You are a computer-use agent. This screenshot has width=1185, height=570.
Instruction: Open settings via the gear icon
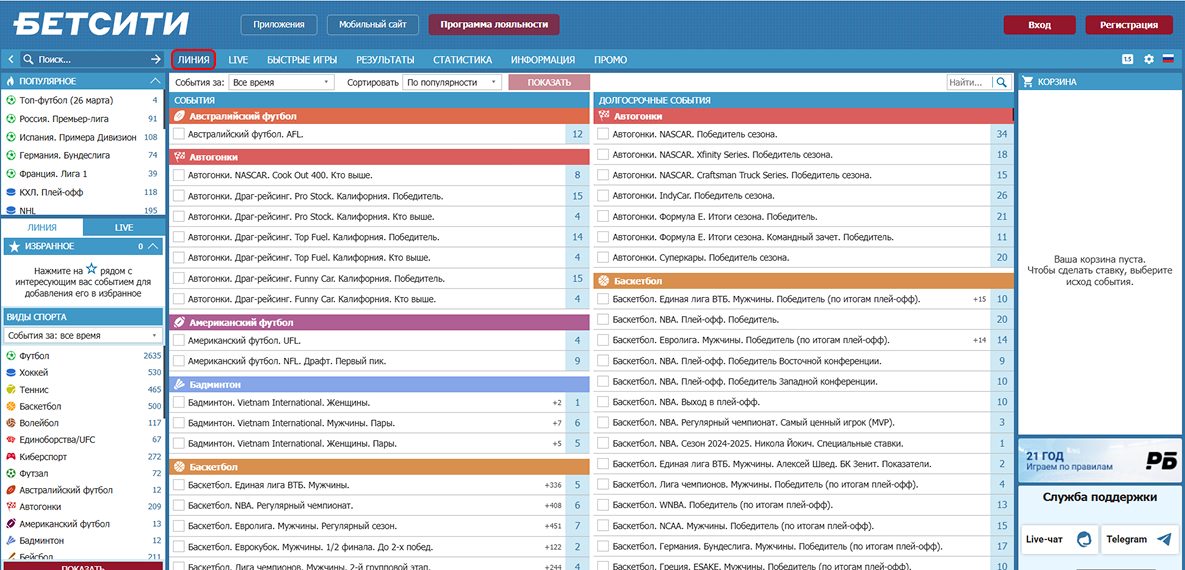pos(1148,59)
